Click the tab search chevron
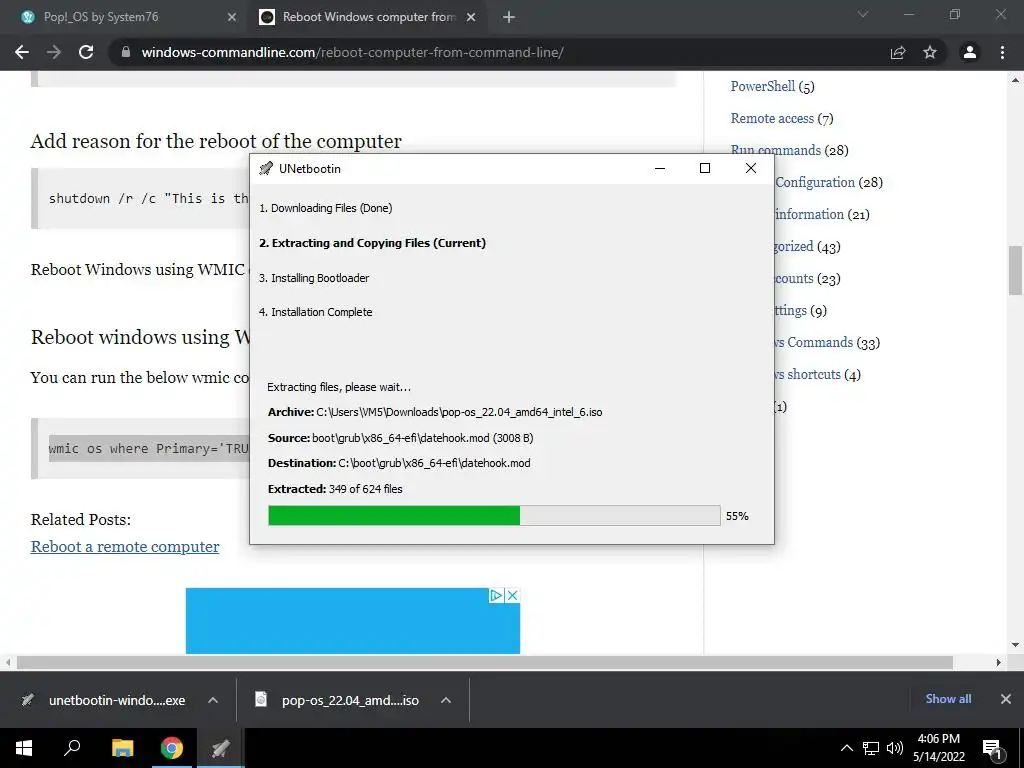This screenshot has height=768, width=1024. pyautogui.click(x=863, y=14)
